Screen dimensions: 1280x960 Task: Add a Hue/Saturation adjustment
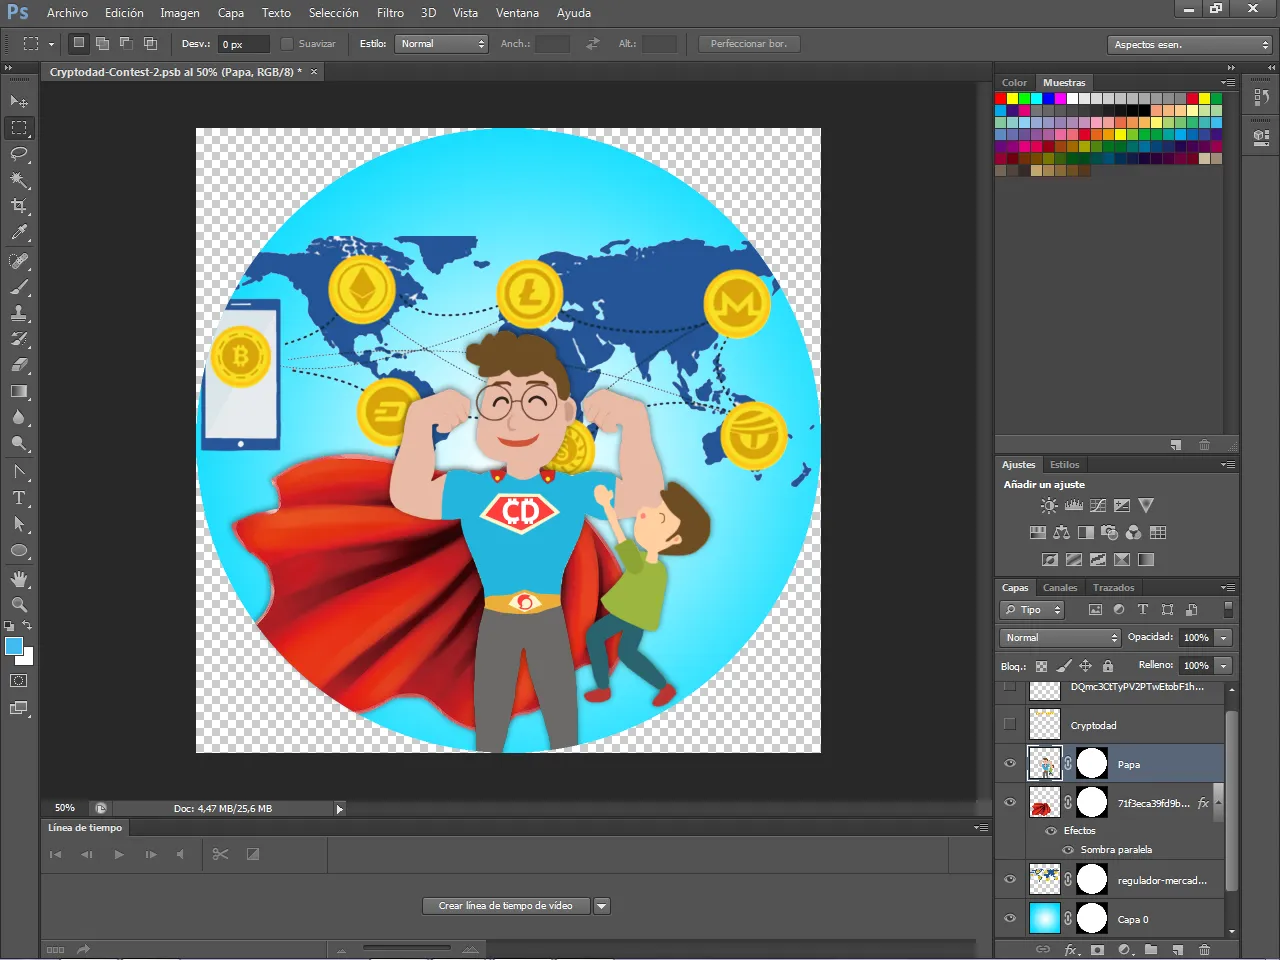[1038, 533]
